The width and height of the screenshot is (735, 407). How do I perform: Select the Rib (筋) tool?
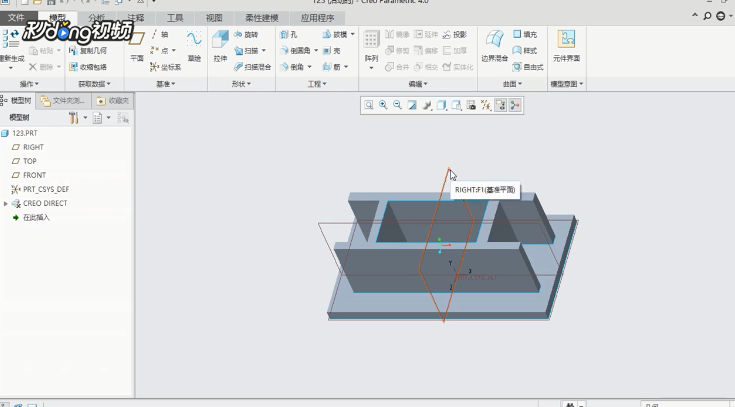(x=331, y=67)
